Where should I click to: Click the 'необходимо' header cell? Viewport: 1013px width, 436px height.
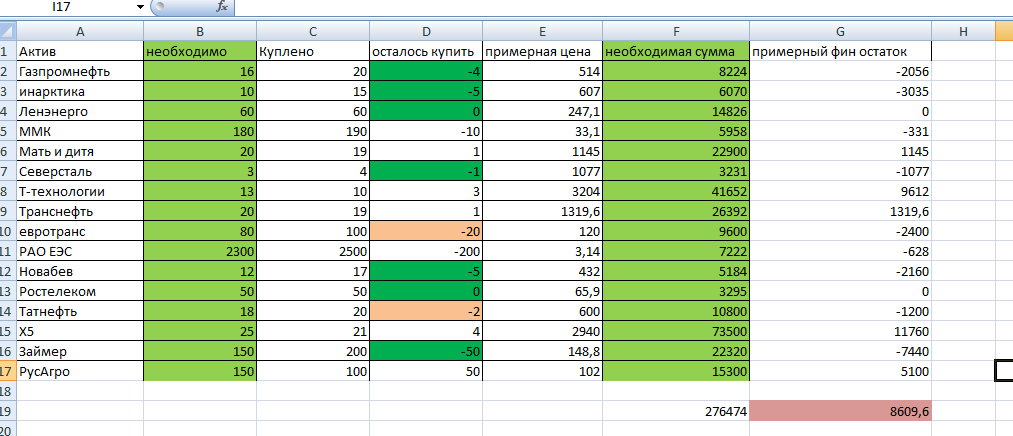tap(200, 52)
